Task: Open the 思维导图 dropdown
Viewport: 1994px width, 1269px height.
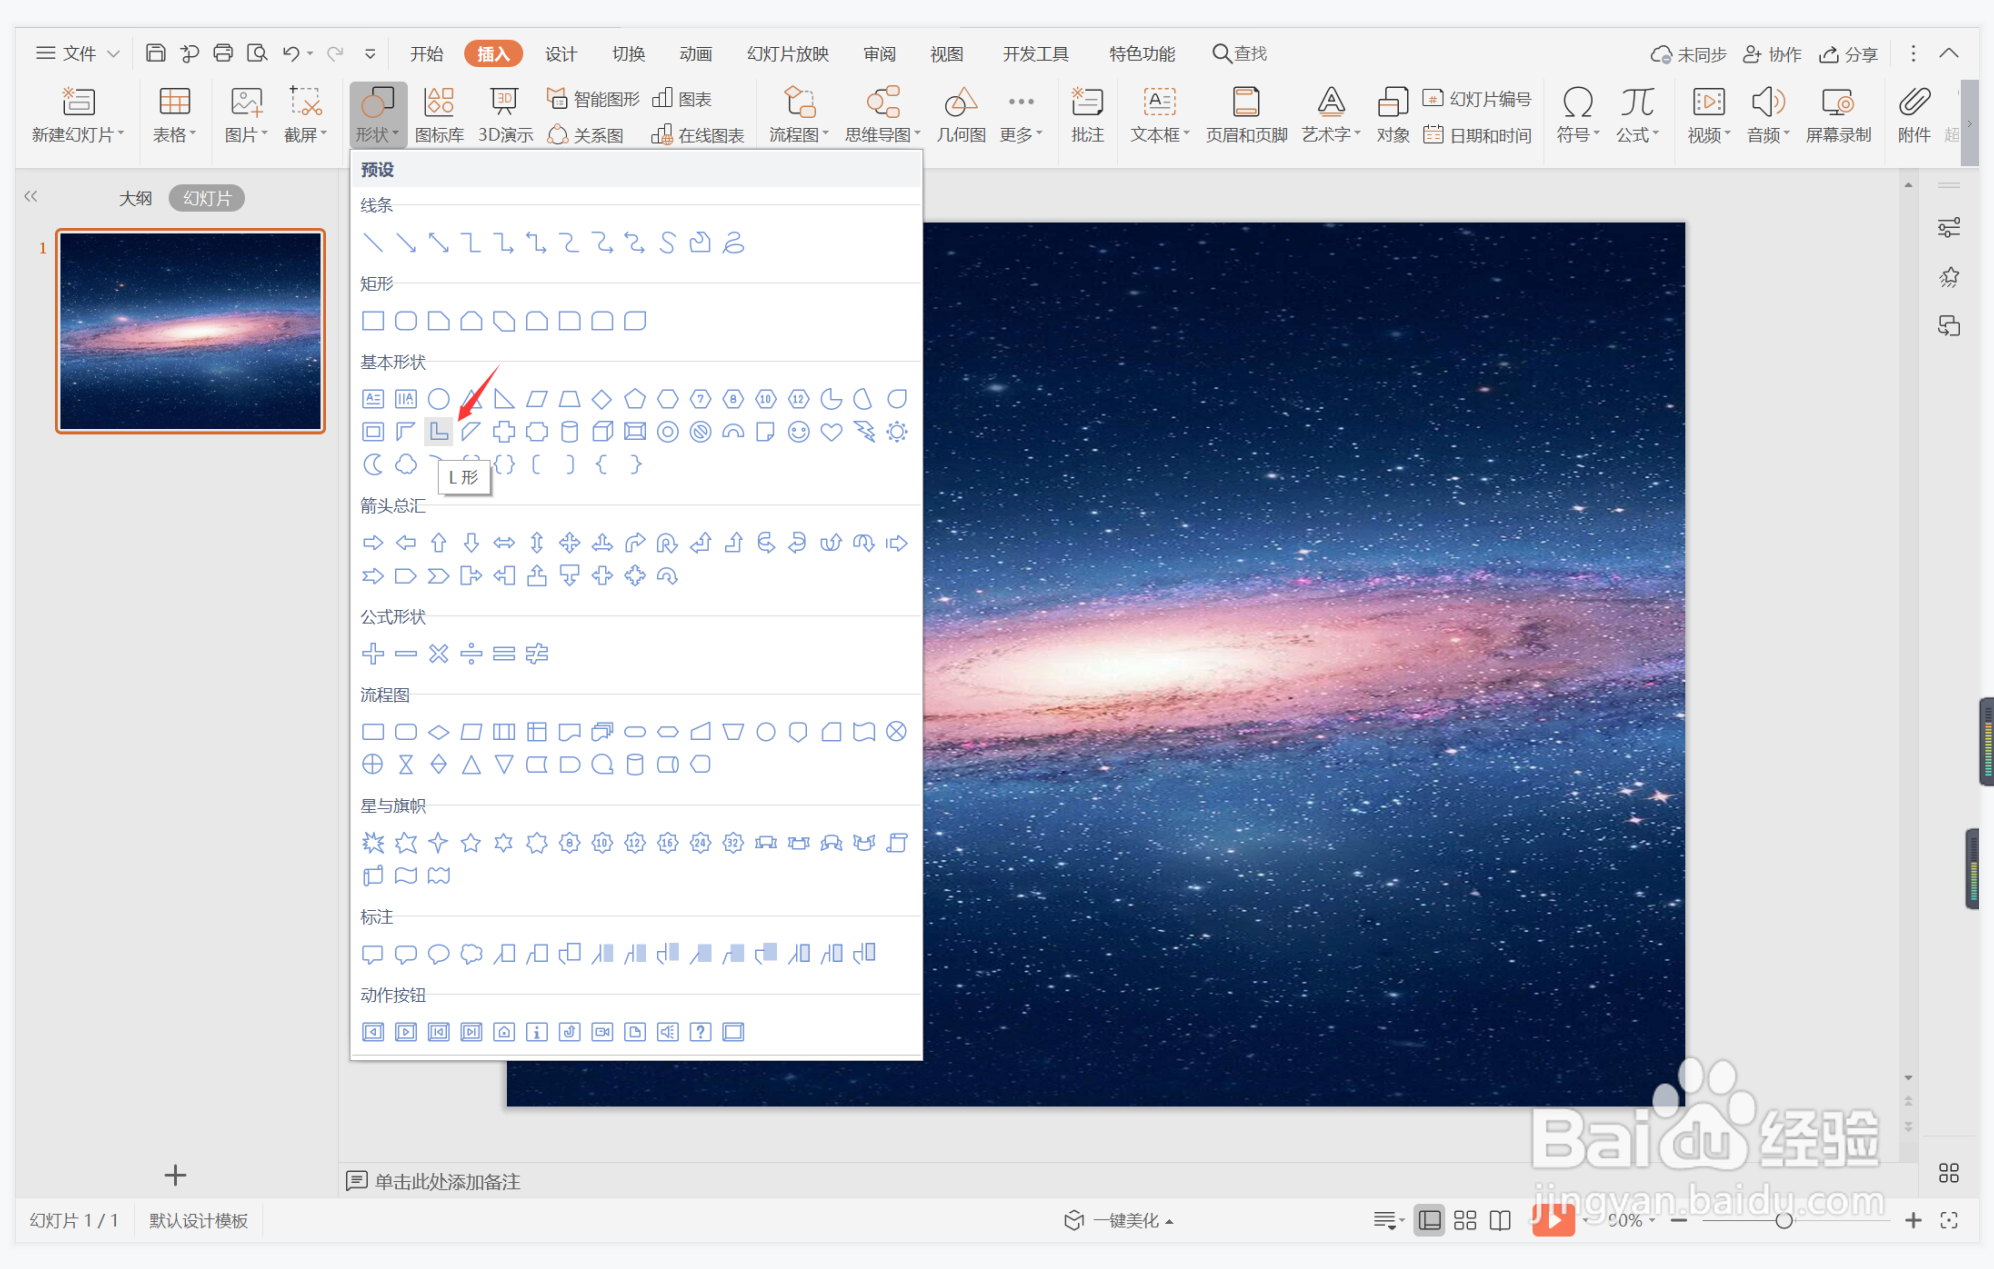Action: click(882, 135)
